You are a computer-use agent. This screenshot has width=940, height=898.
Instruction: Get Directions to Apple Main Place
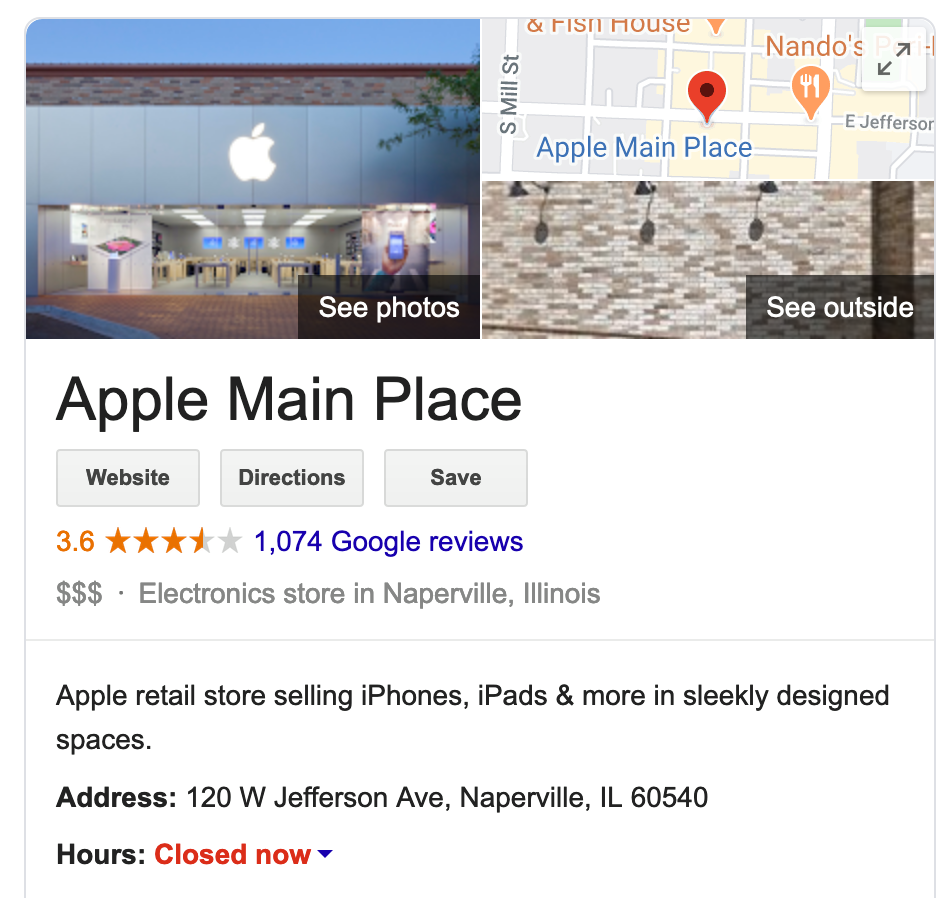[x=292, y=478]
